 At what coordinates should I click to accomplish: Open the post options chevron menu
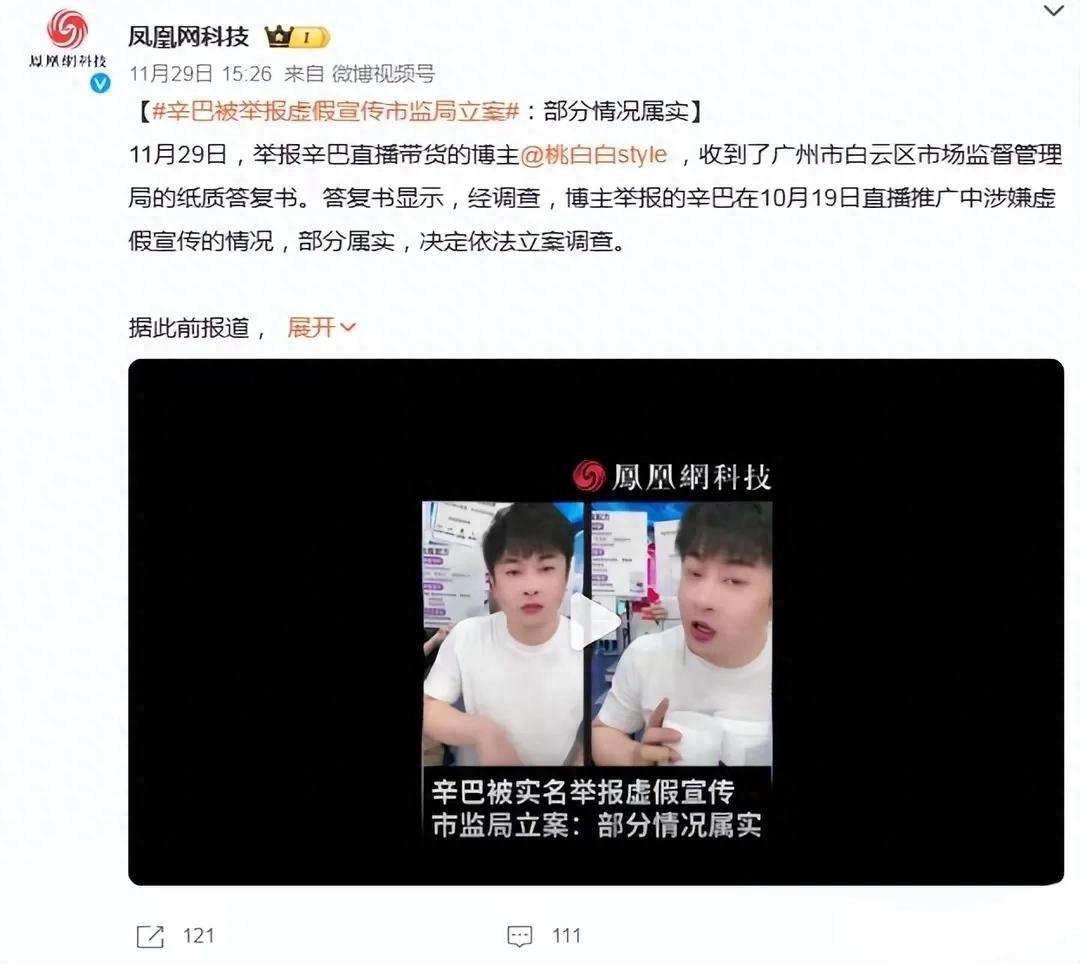pos(1054,10)
